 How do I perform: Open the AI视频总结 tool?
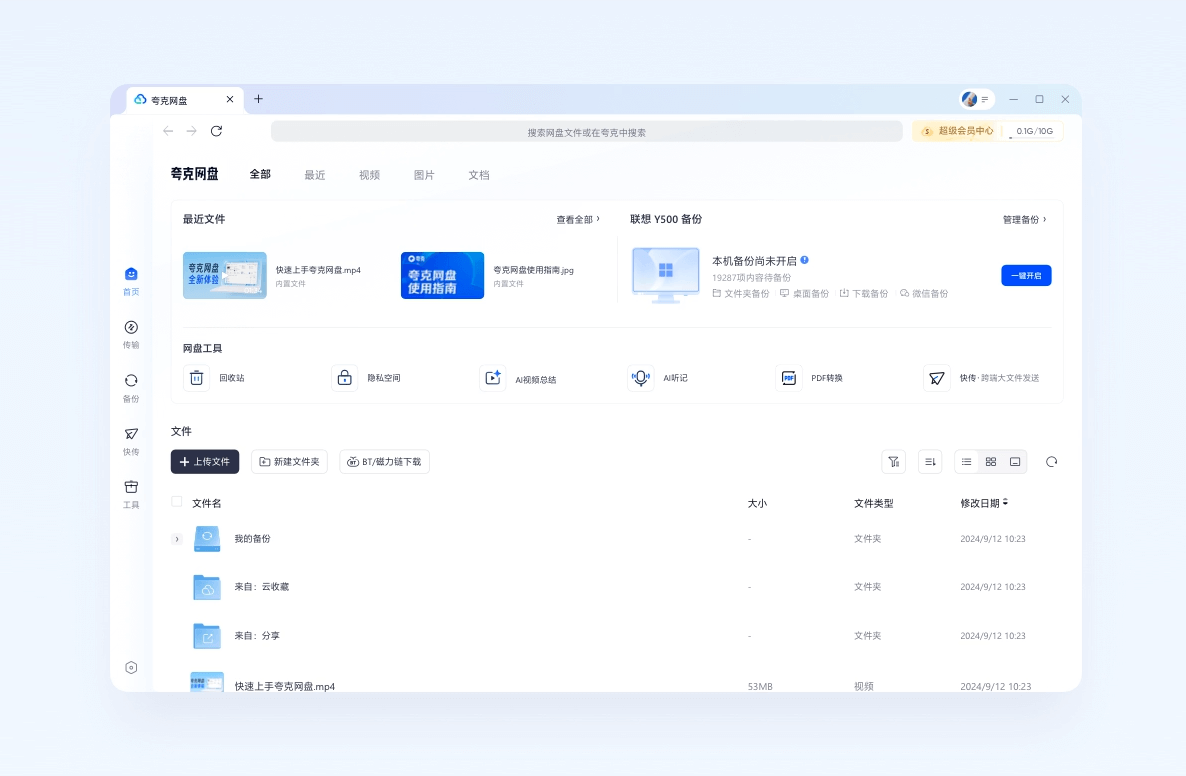[518, 377]
